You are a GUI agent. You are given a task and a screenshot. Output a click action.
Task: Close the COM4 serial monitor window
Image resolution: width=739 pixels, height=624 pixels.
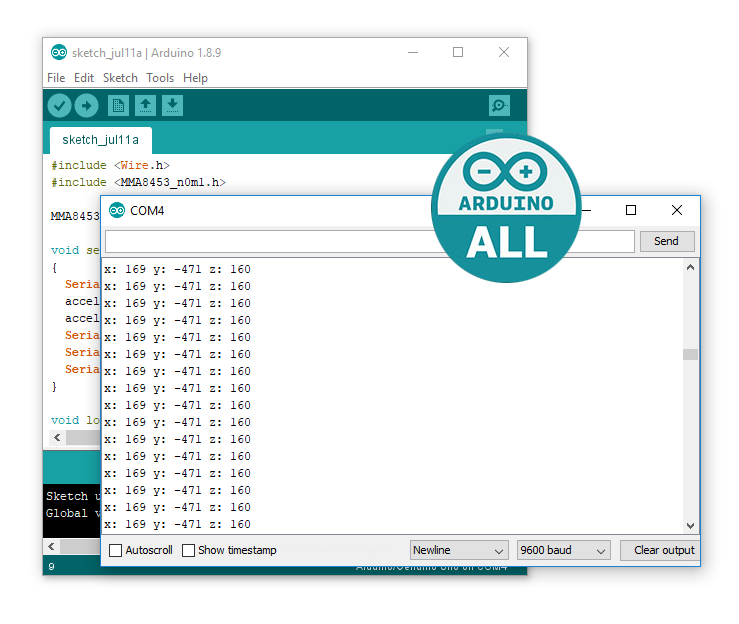(x=677, y=210)
